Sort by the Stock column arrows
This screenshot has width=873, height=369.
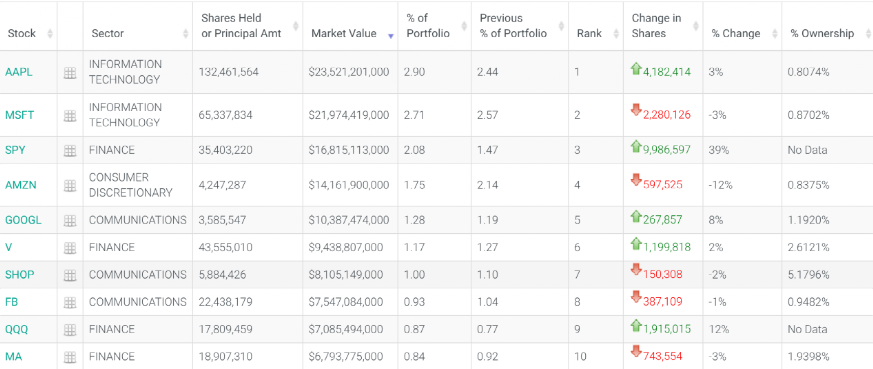(50, 33)
